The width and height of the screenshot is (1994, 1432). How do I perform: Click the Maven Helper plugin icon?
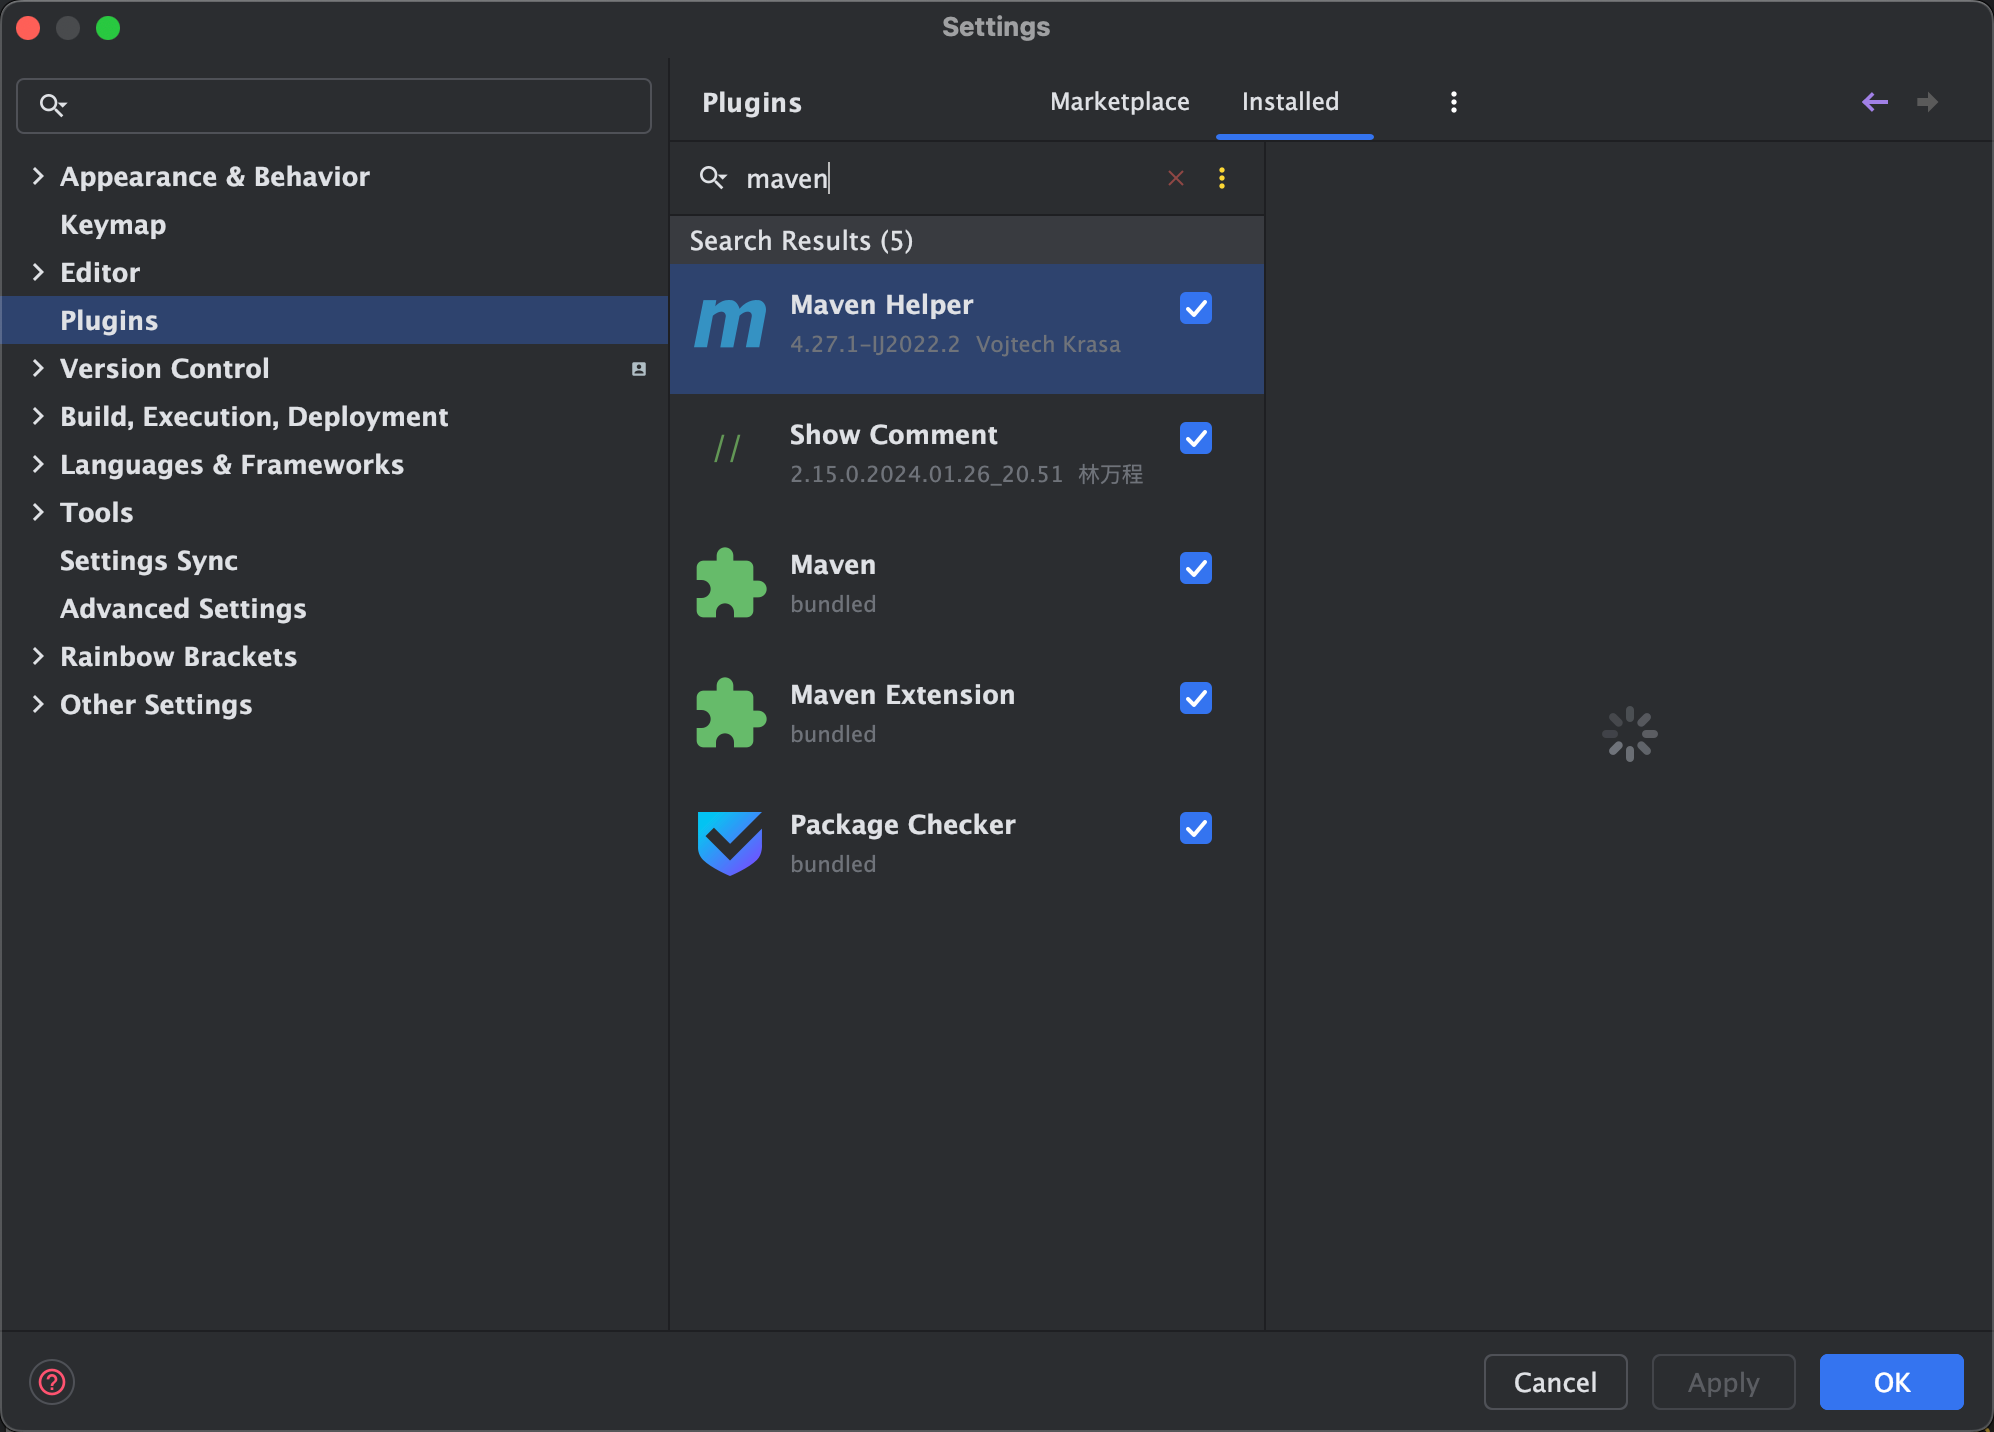point(730,325)
